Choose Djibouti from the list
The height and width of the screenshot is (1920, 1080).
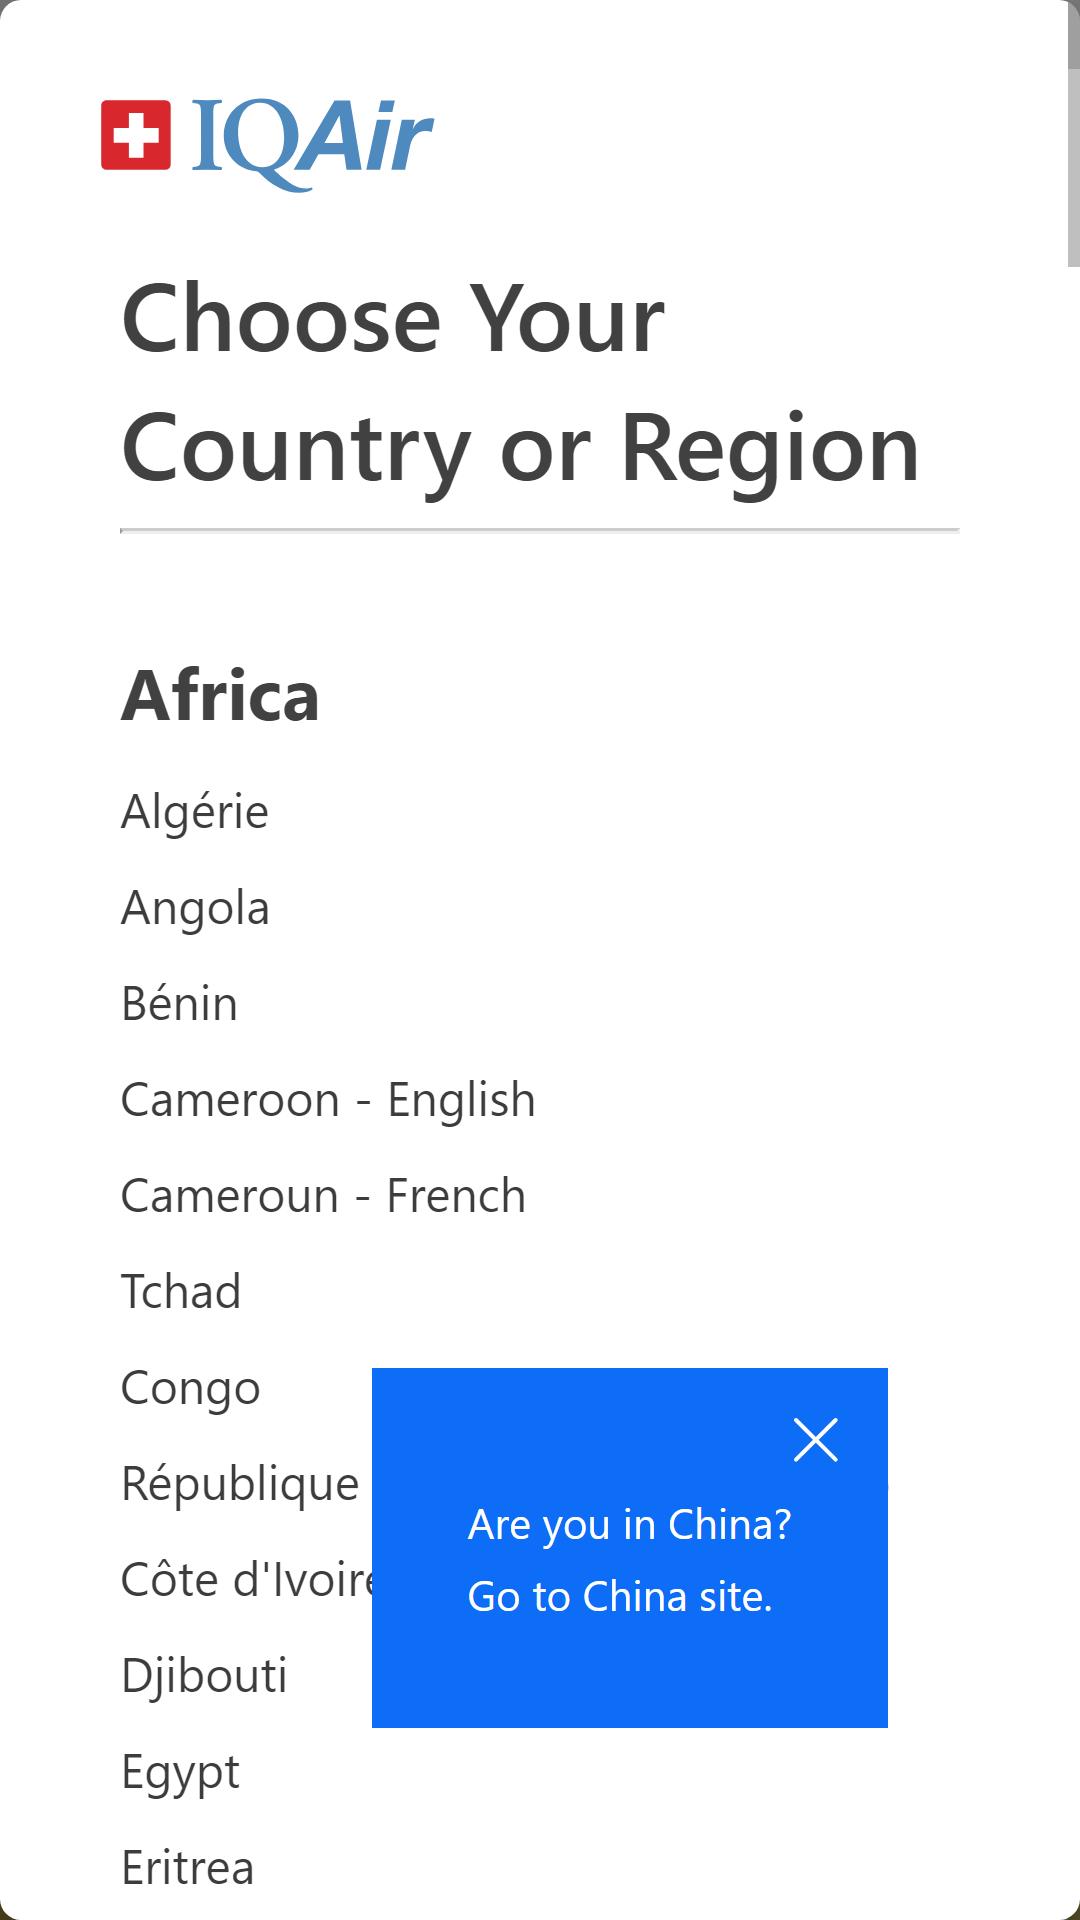coord(204,1676)
